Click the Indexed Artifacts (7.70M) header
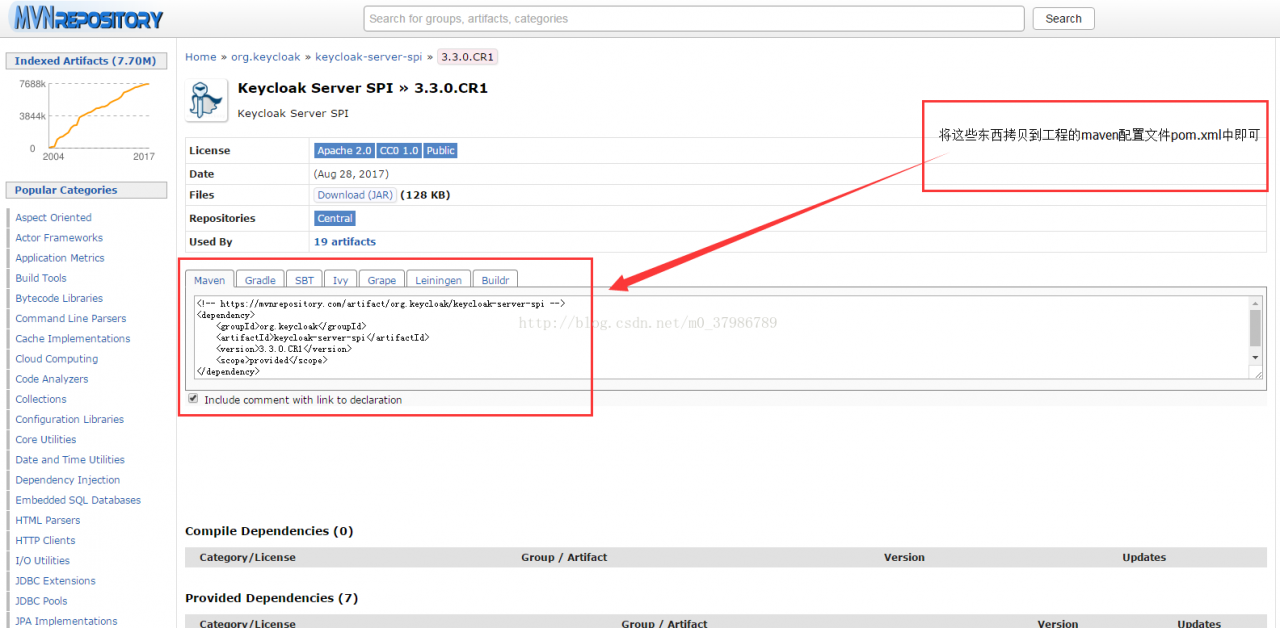The height and width of the screenshot is (628, 1280). (x=86, y=61)
